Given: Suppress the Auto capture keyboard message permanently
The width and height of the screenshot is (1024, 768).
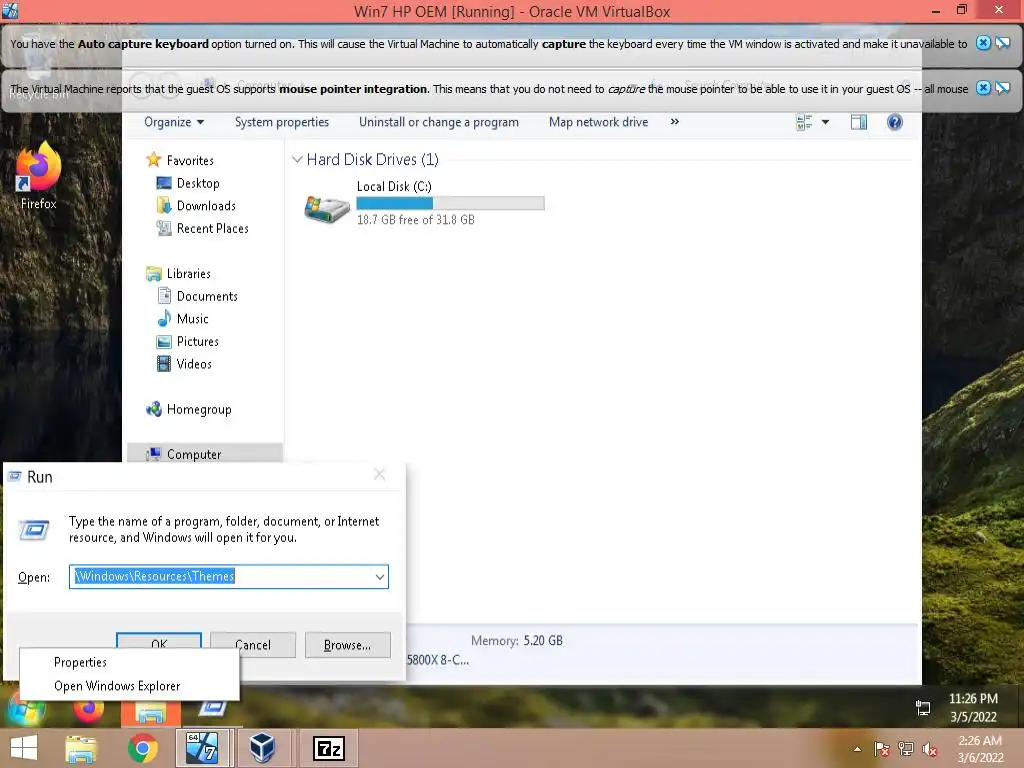Looking at the screenshot, I should point(1002,43).
